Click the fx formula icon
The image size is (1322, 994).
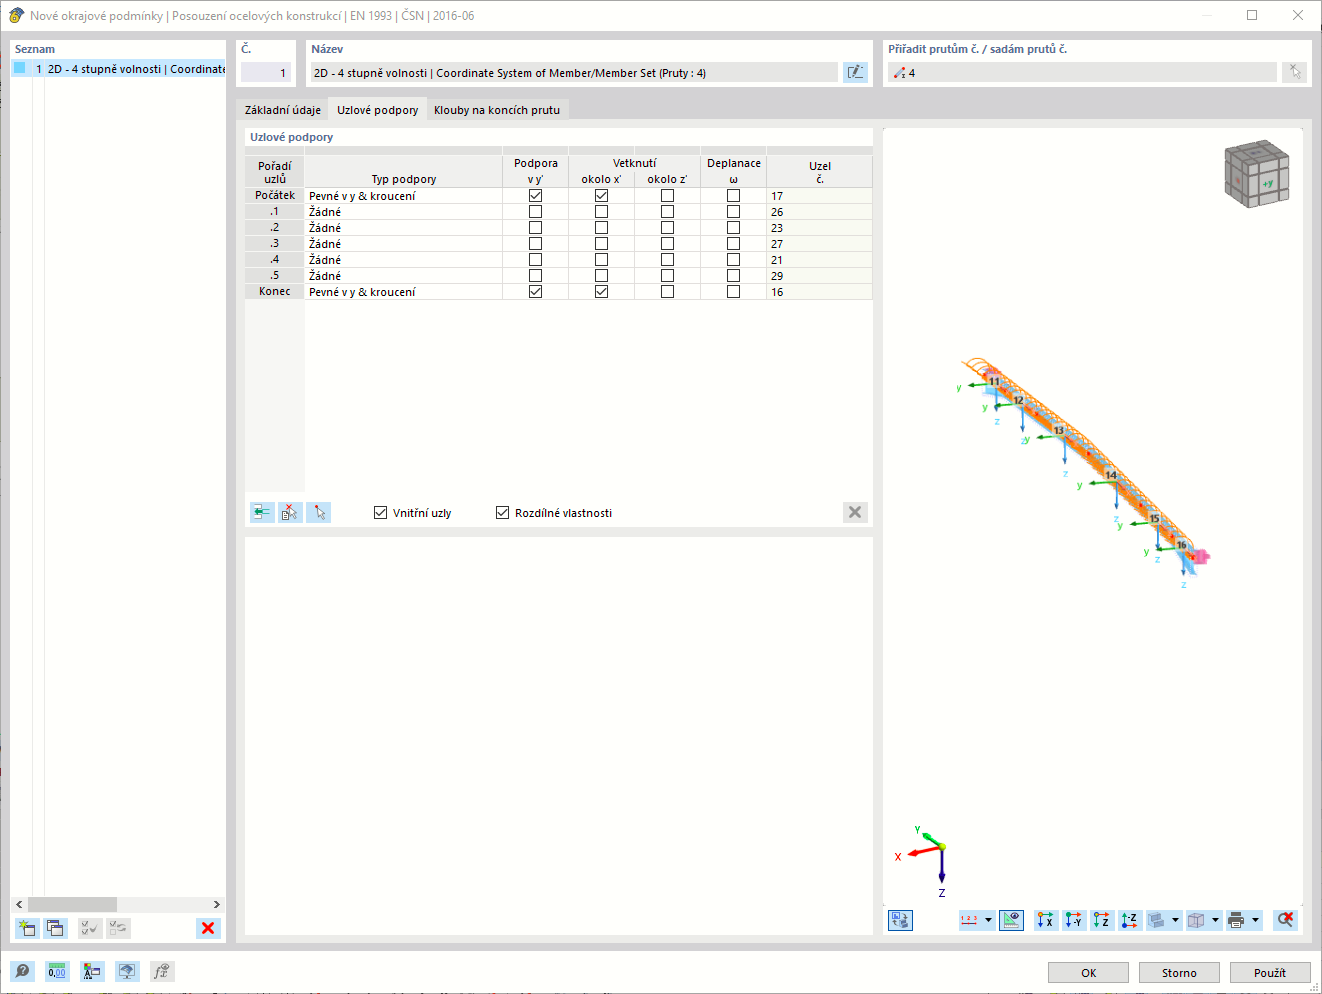pos(162,971)
